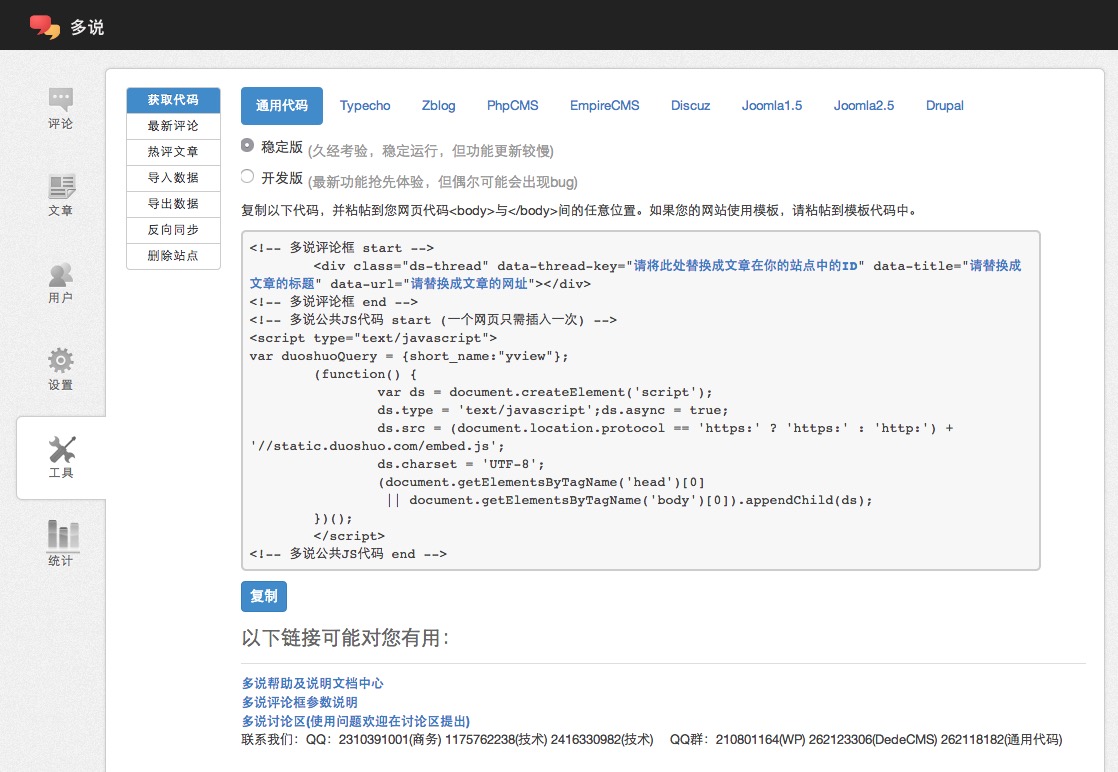
Task: Select the 工具 tools icon
Action: (x=61, y=449)
